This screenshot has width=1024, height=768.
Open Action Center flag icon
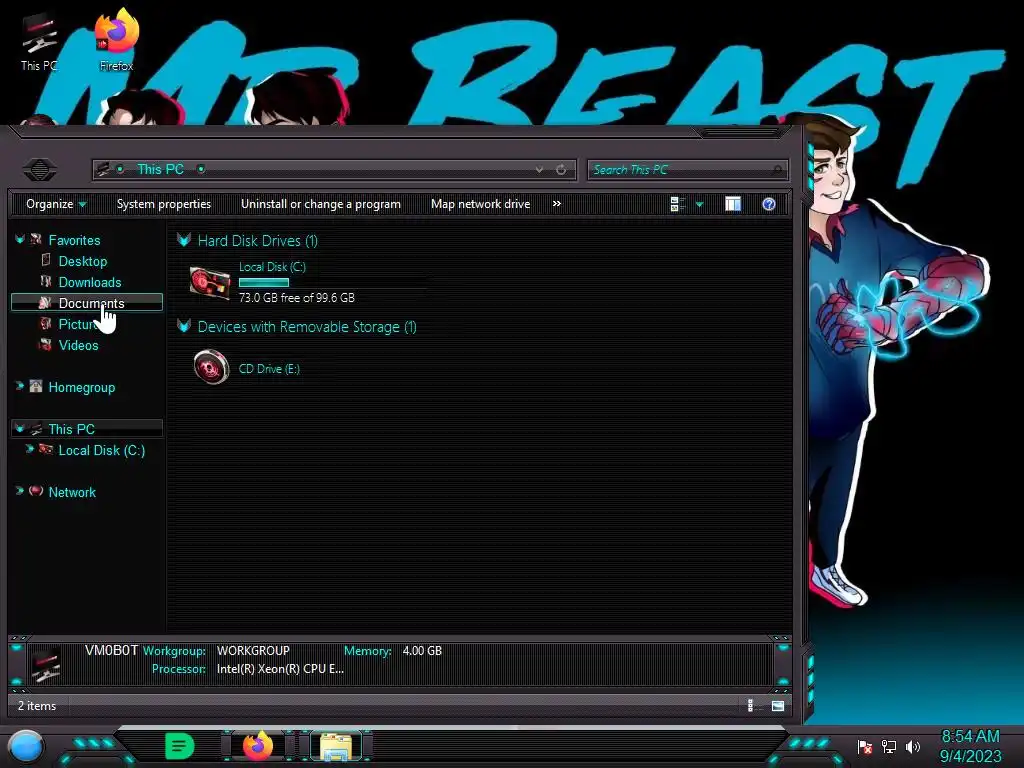[865, 746]
